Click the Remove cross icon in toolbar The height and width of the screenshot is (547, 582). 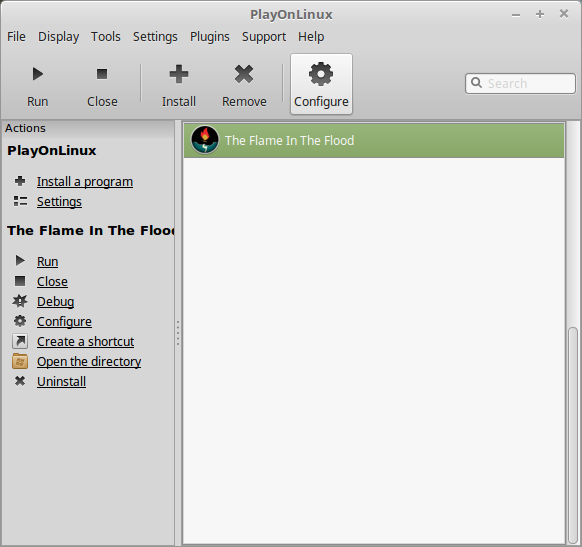[x=244, y=74]
